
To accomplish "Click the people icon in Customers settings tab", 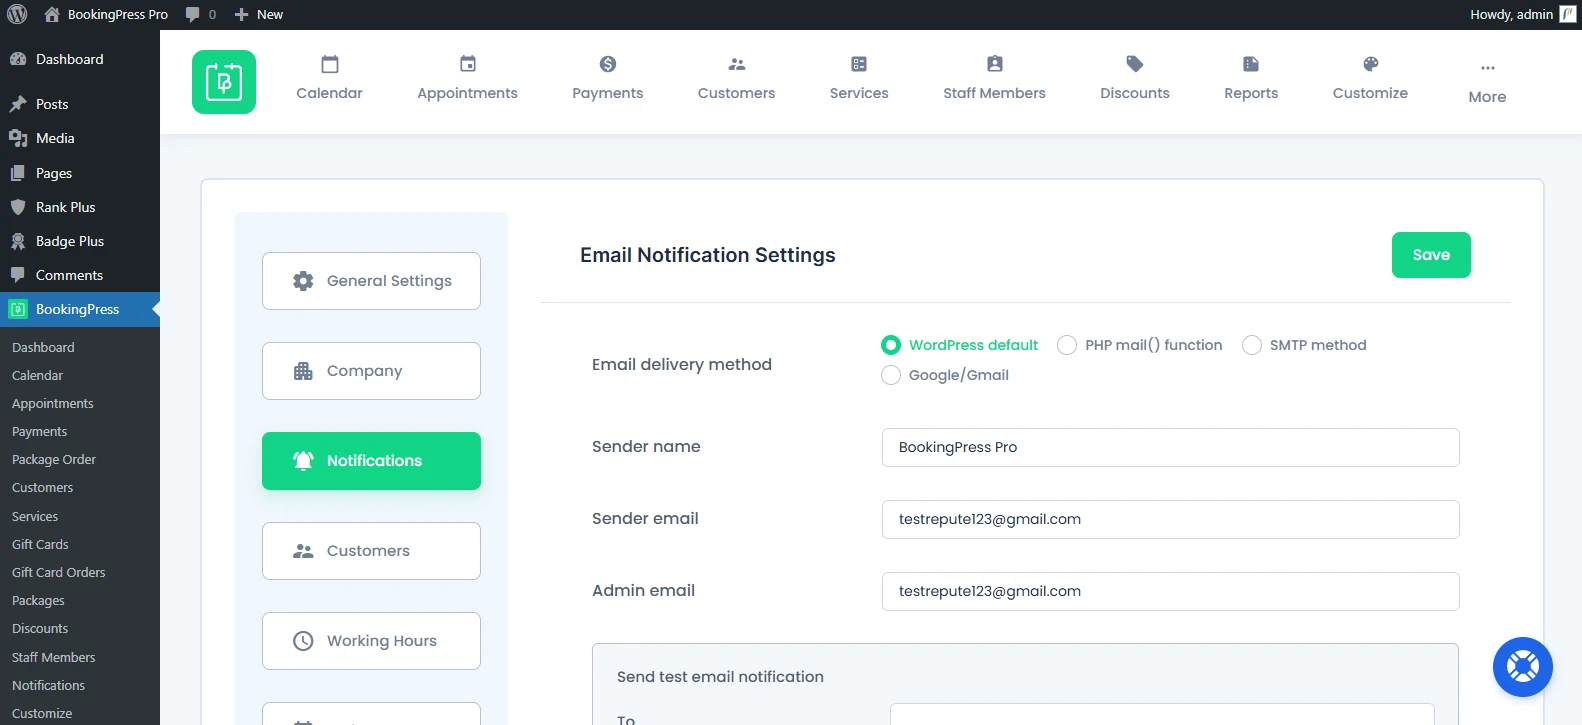I will (303, 551).
